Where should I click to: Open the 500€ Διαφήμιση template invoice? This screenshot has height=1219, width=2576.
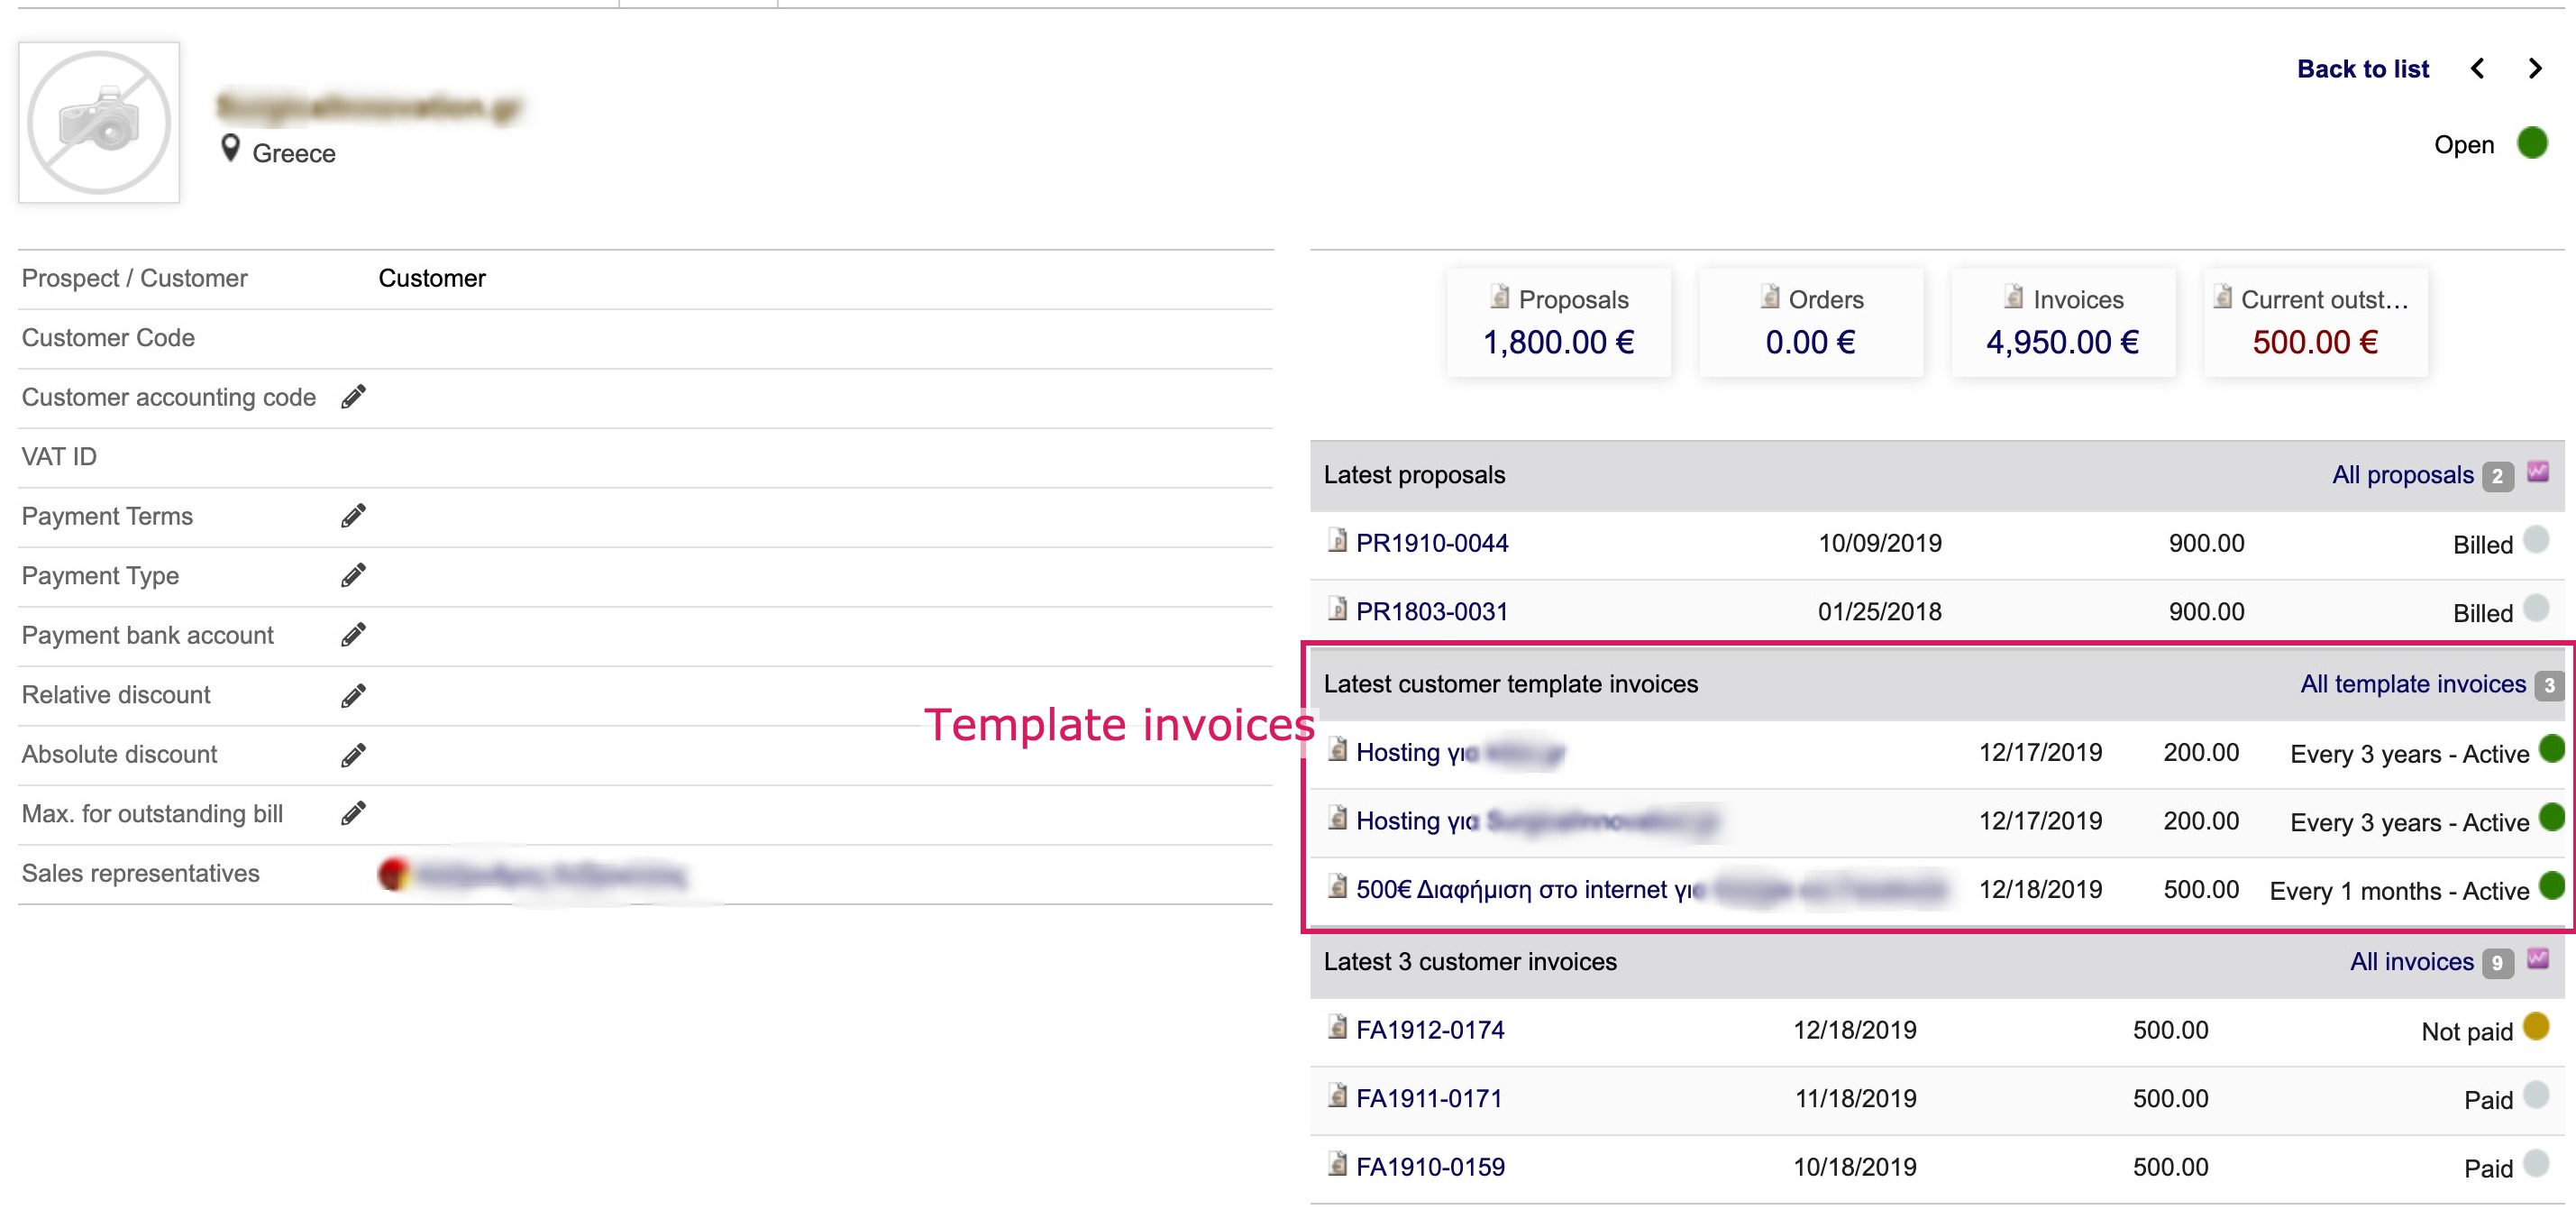pyautogui.click(x=1523, y=888)
